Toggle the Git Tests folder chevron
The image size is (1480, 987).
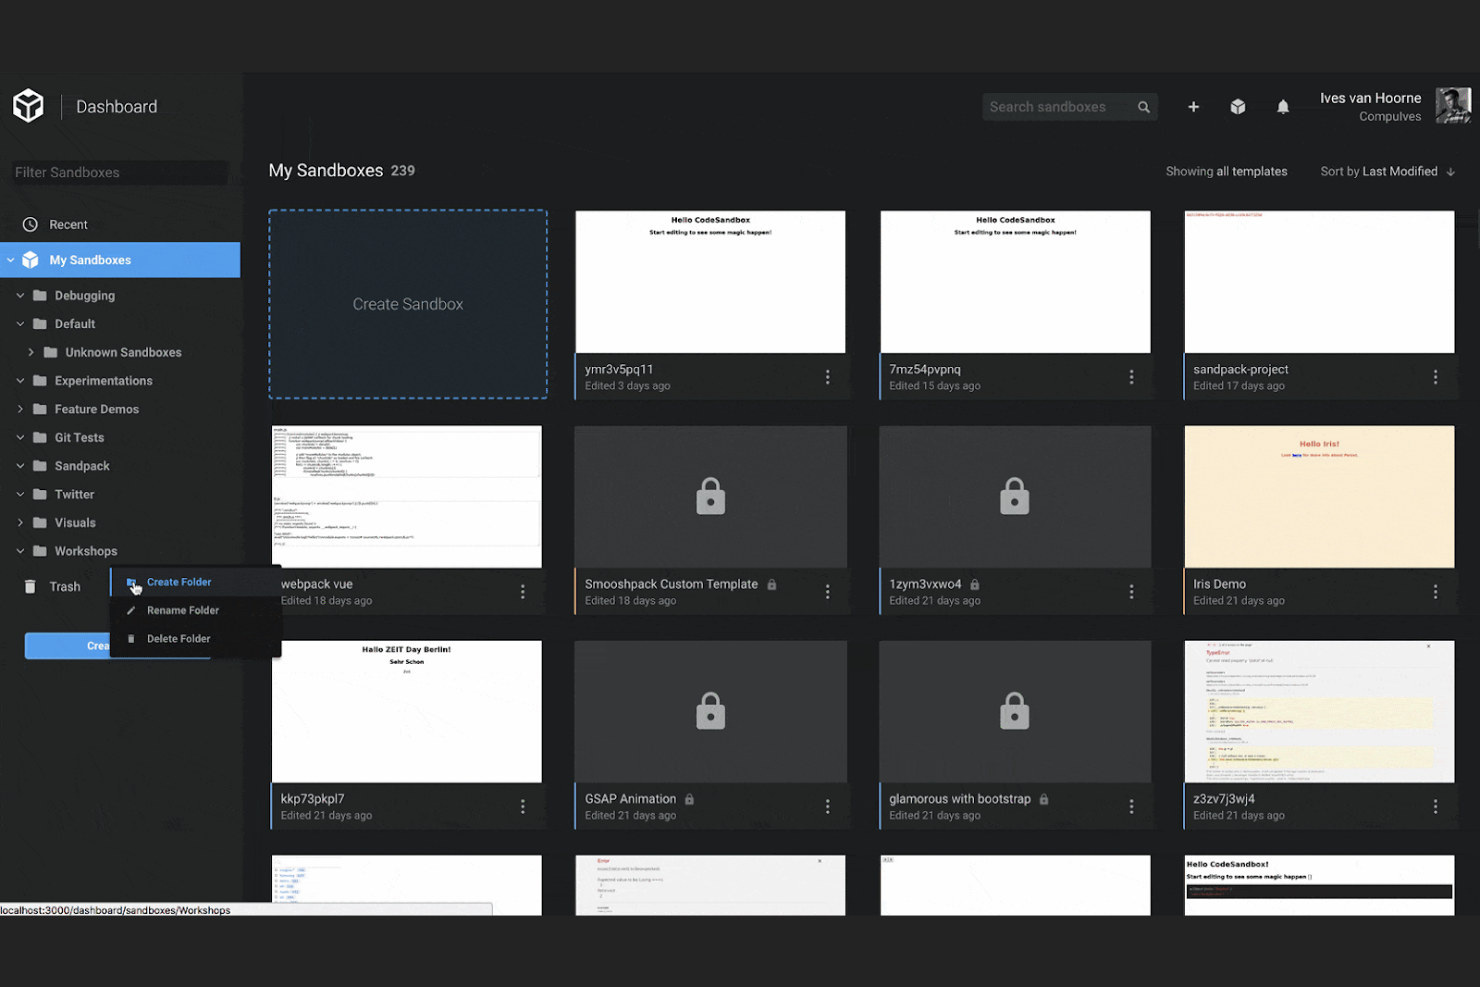point(20,437)
